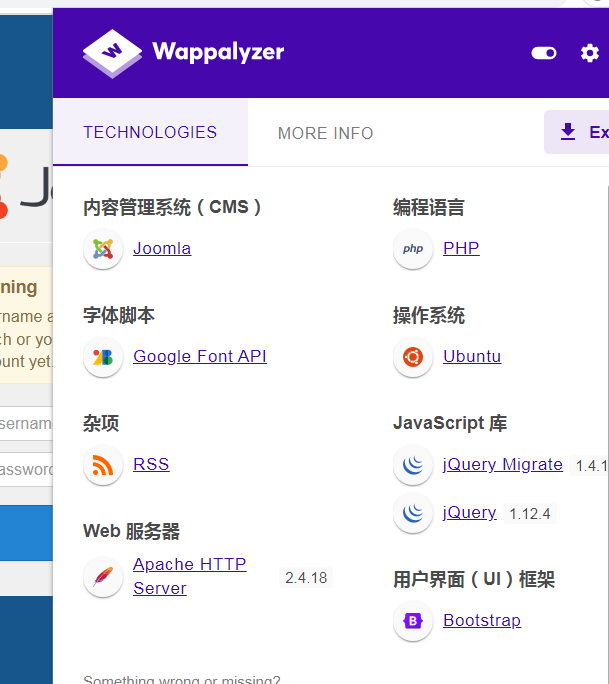Click 'Something wrong or missing?' text

[182, 679]
